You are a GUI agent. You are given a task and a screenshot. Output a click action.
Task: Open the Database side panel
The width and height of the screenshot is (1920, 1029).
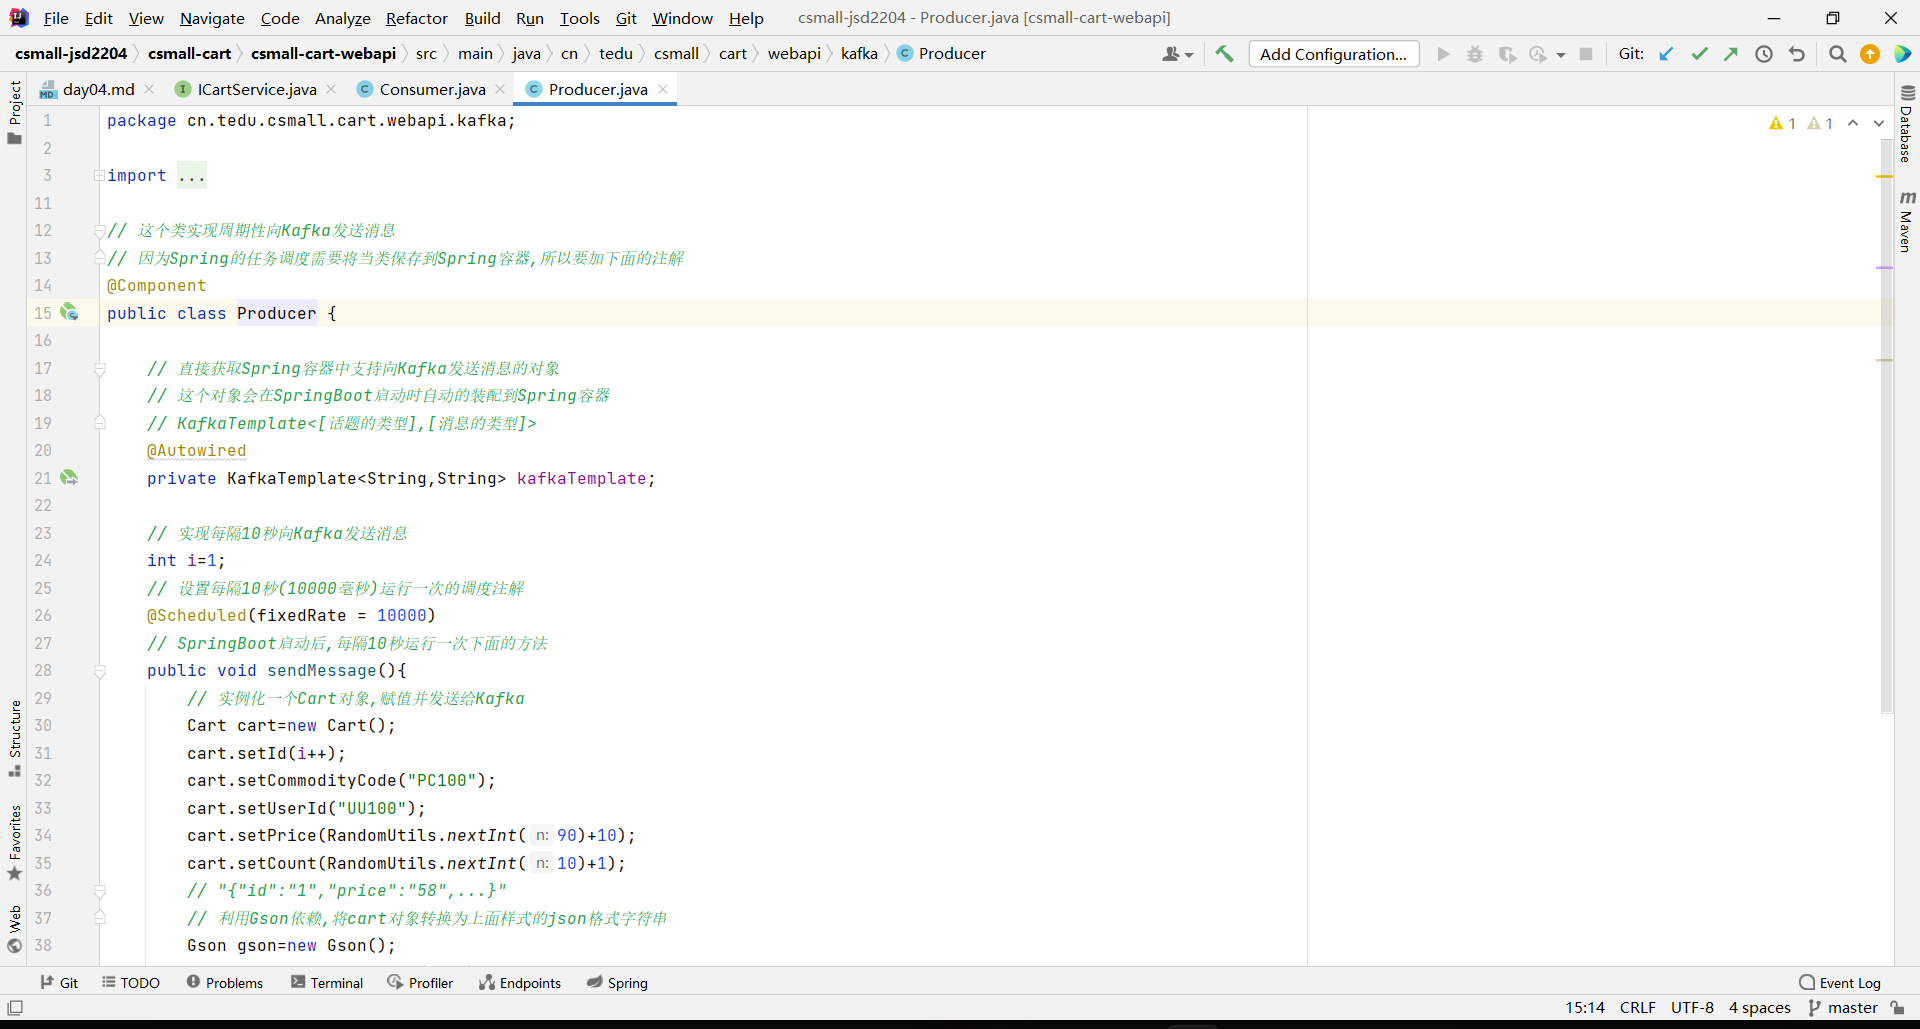pyautogui.click(x=1906, y=124)
